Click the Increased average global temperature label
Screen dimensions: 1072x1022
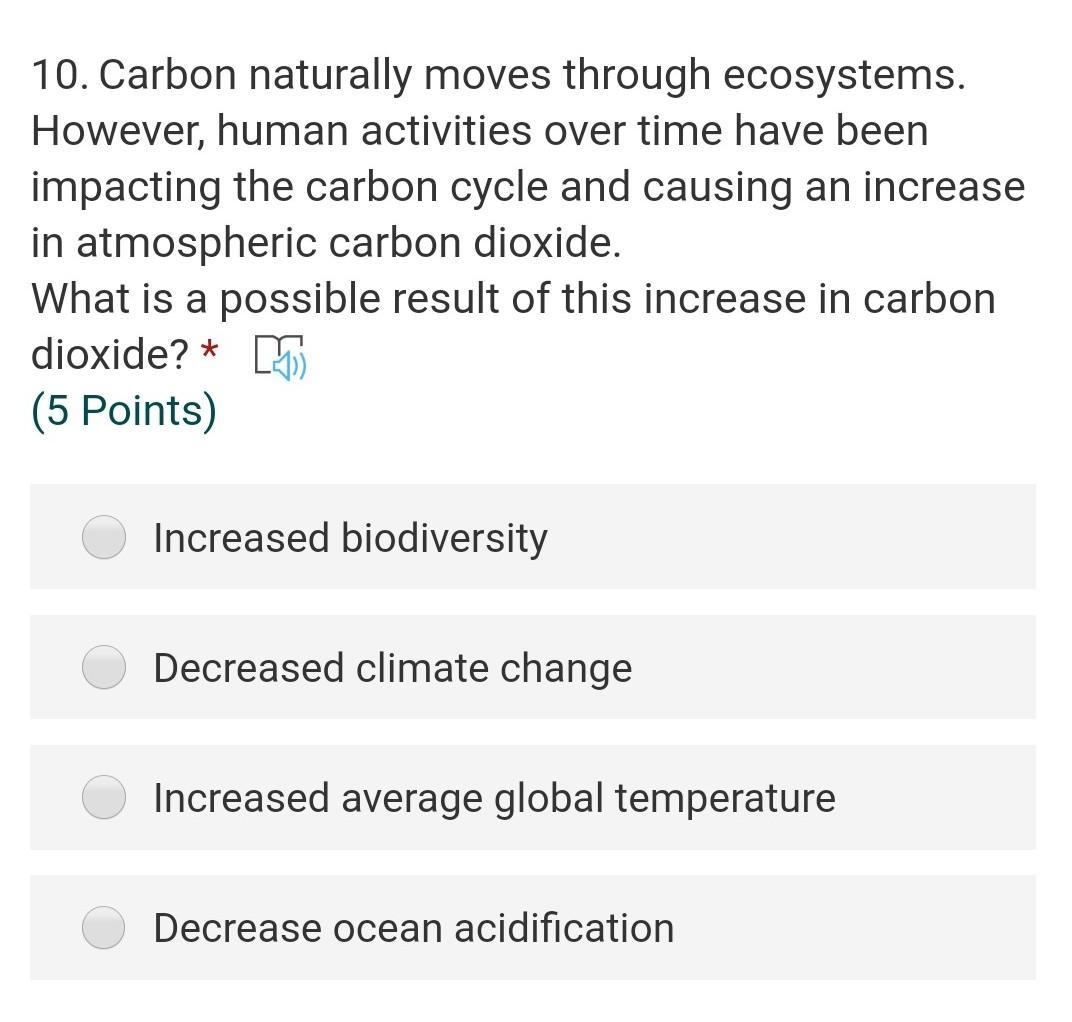pyautogui.click(x=494, y=798)
